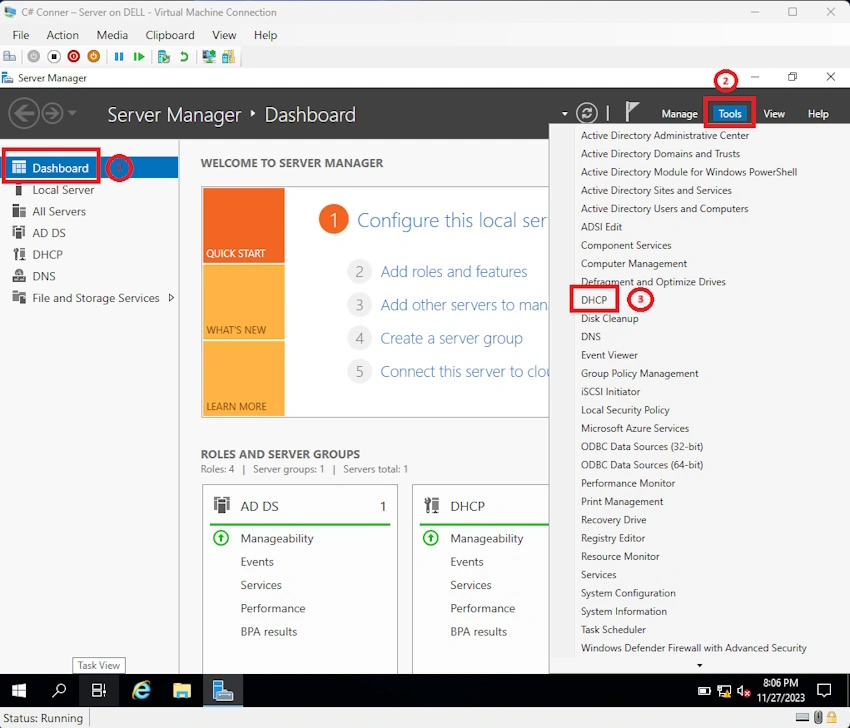Expand File and Storage Services arrow
The height and width of the screenshot is (728, 850).
click(171, 298)
